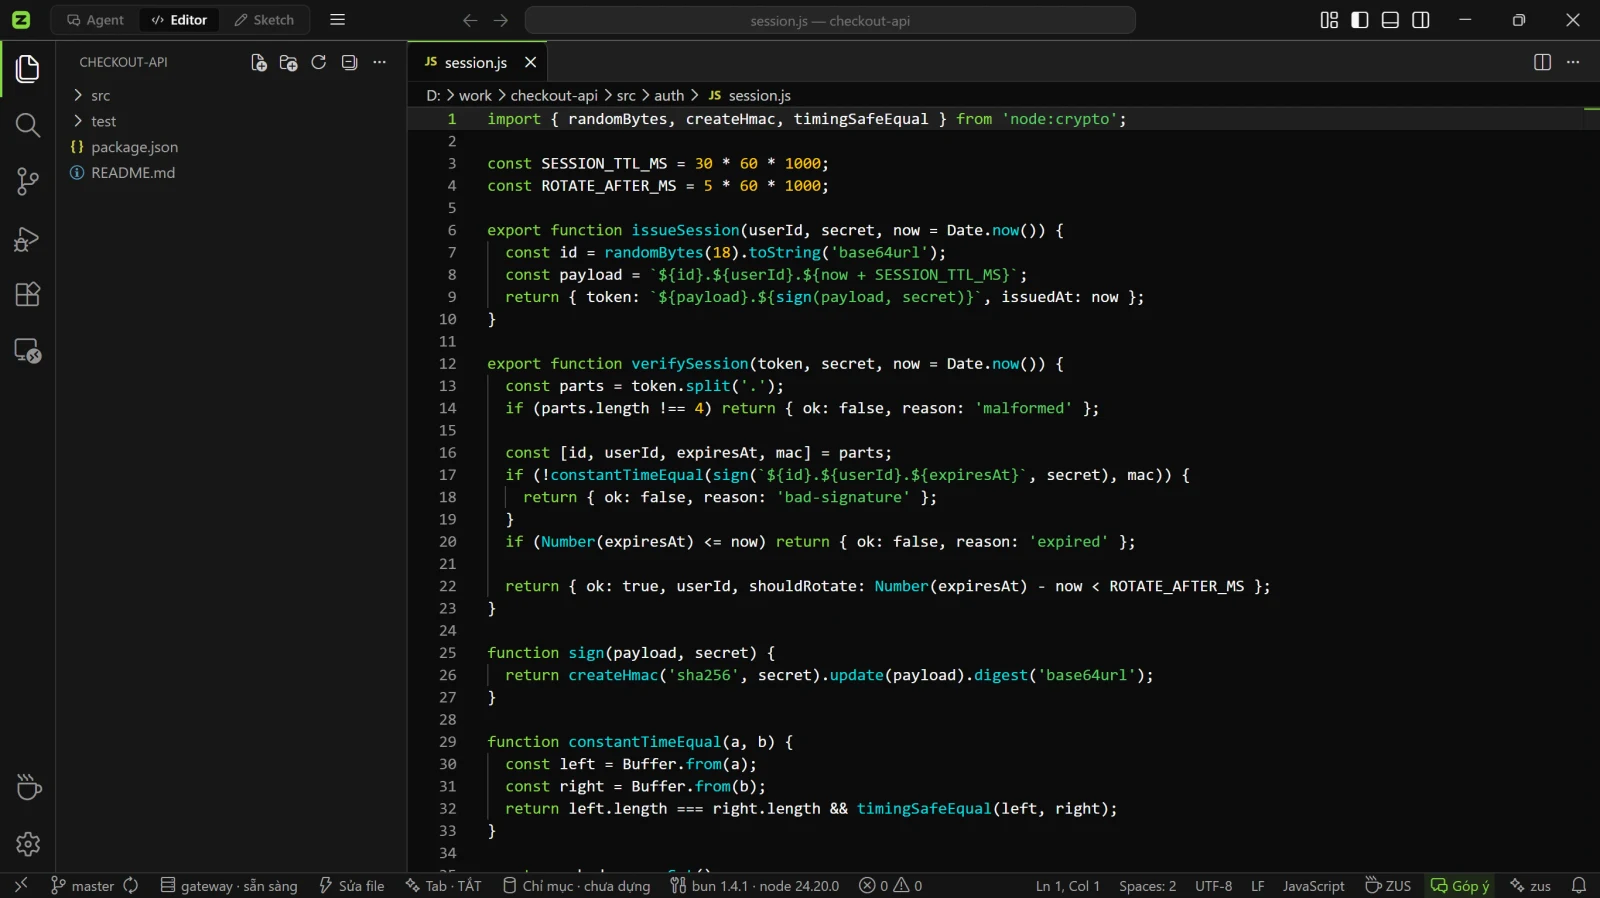Click the New File icon in explorer
Image resolution: width=1600 pixels, height=898 pixels.
click(x=259, y=62)
